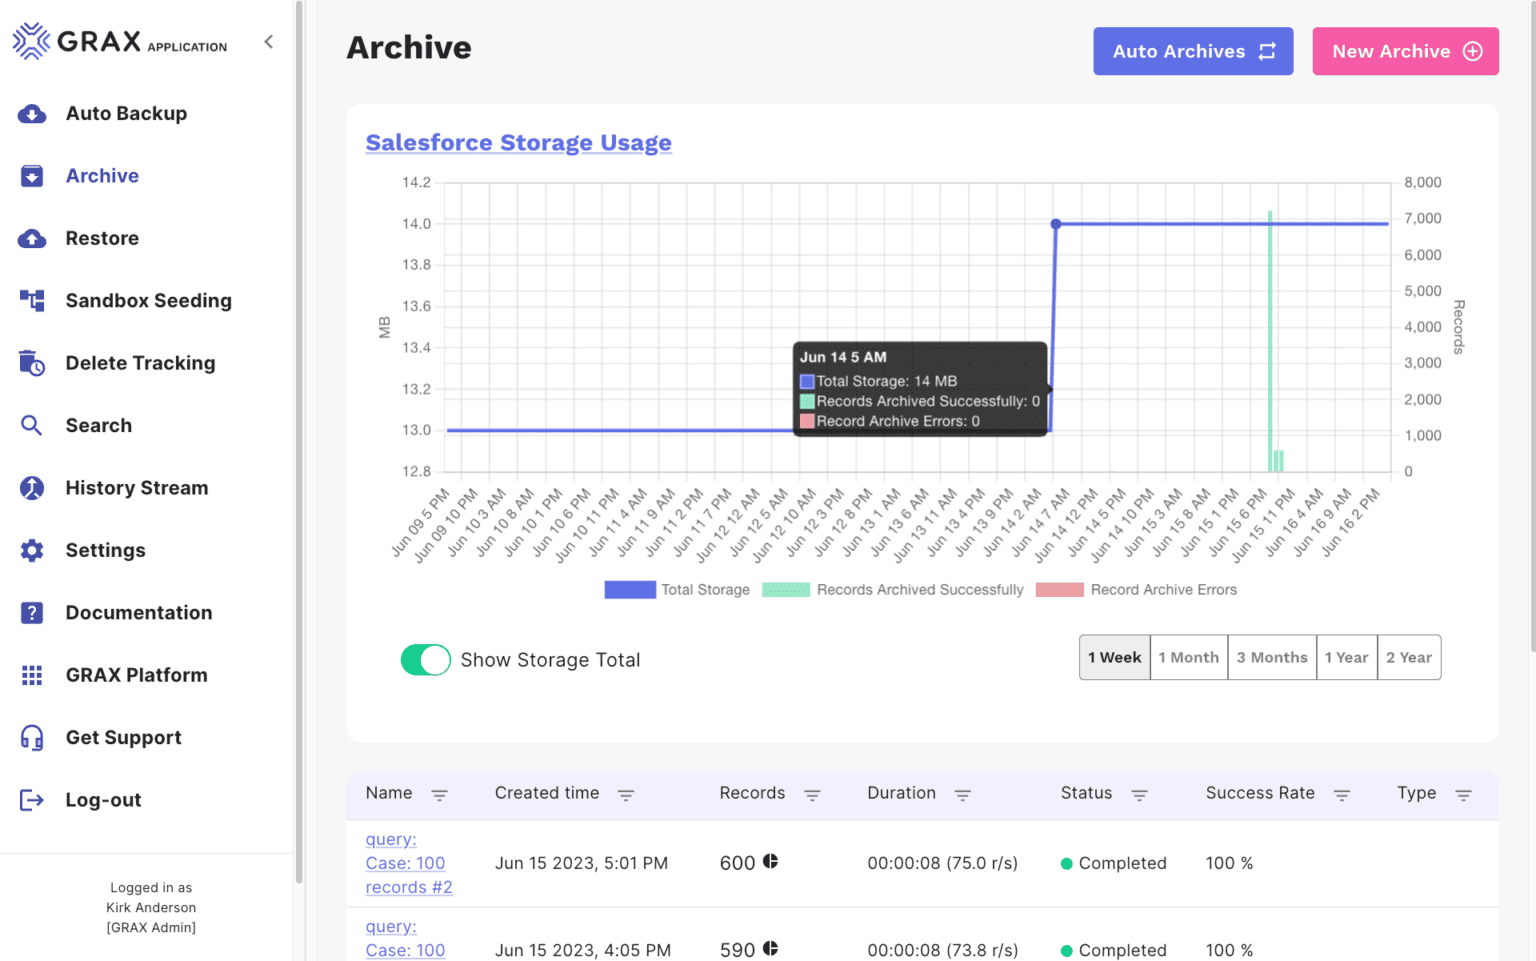1536x961 pixels.
Task: Collapse the sidebar with the chevron
Action: 268,42
